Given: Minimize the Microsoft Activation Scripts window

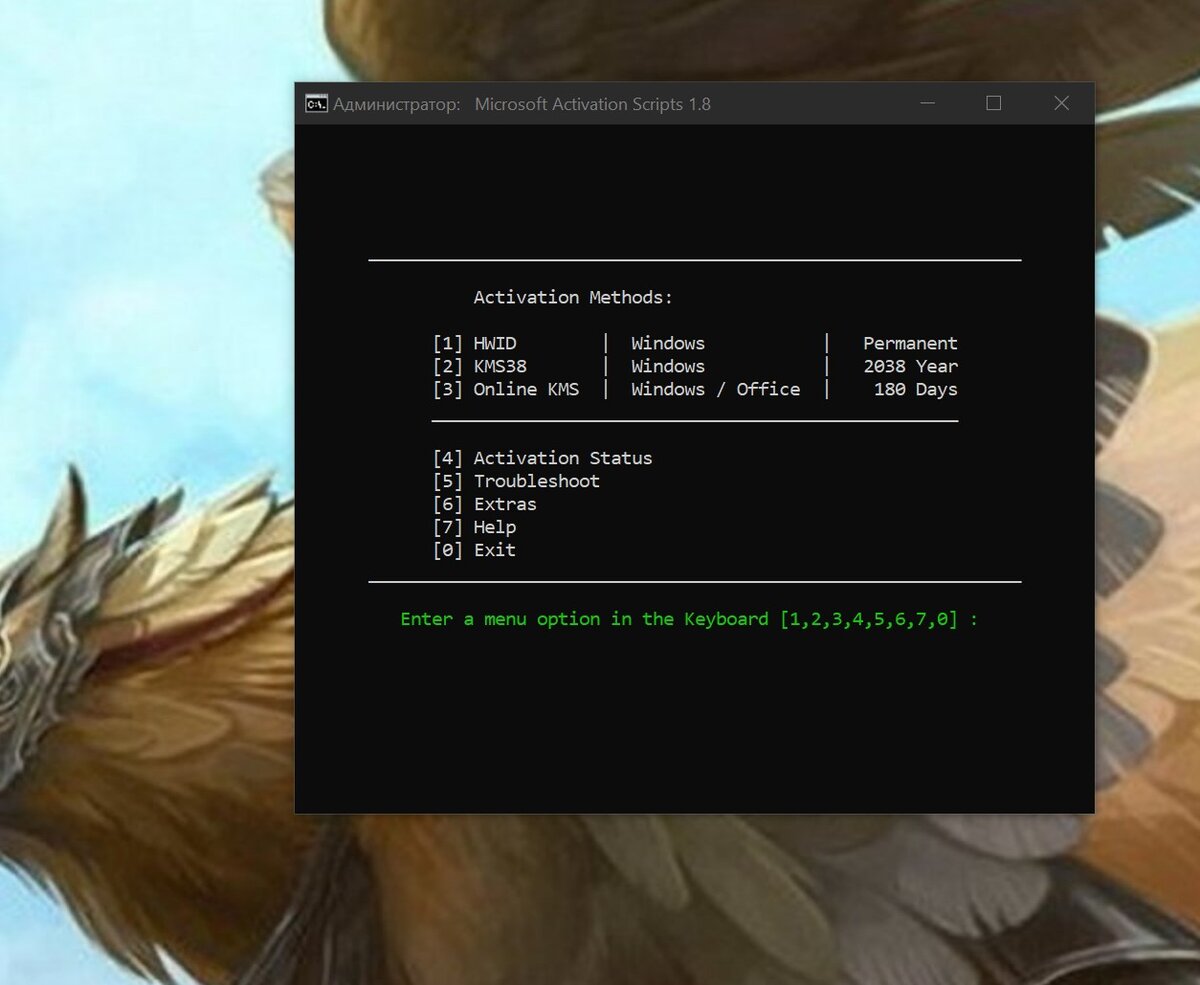Looking at the screenshot, I should pos(927,104).
